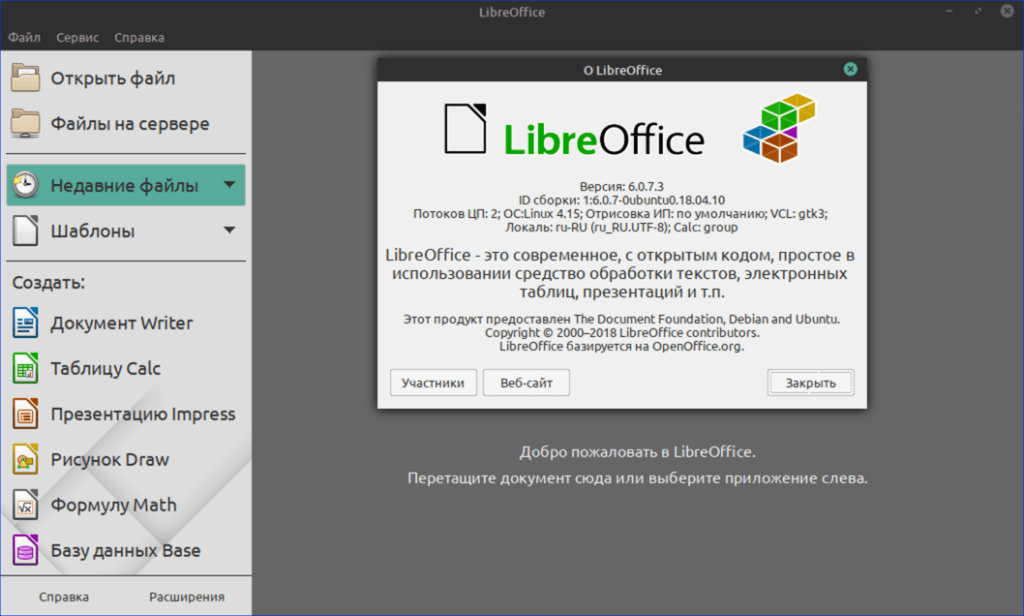Click the Участники button
This screenshot has width=1024, height=616.
click(433, 383)
